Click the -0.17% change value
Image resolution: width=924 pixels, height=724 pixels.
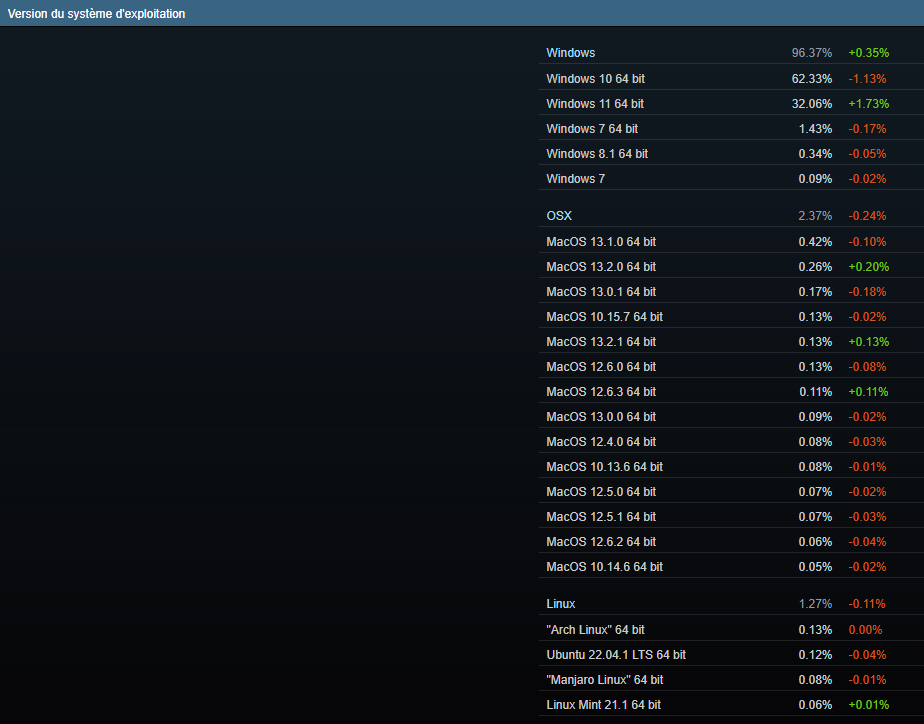(867, 128)
